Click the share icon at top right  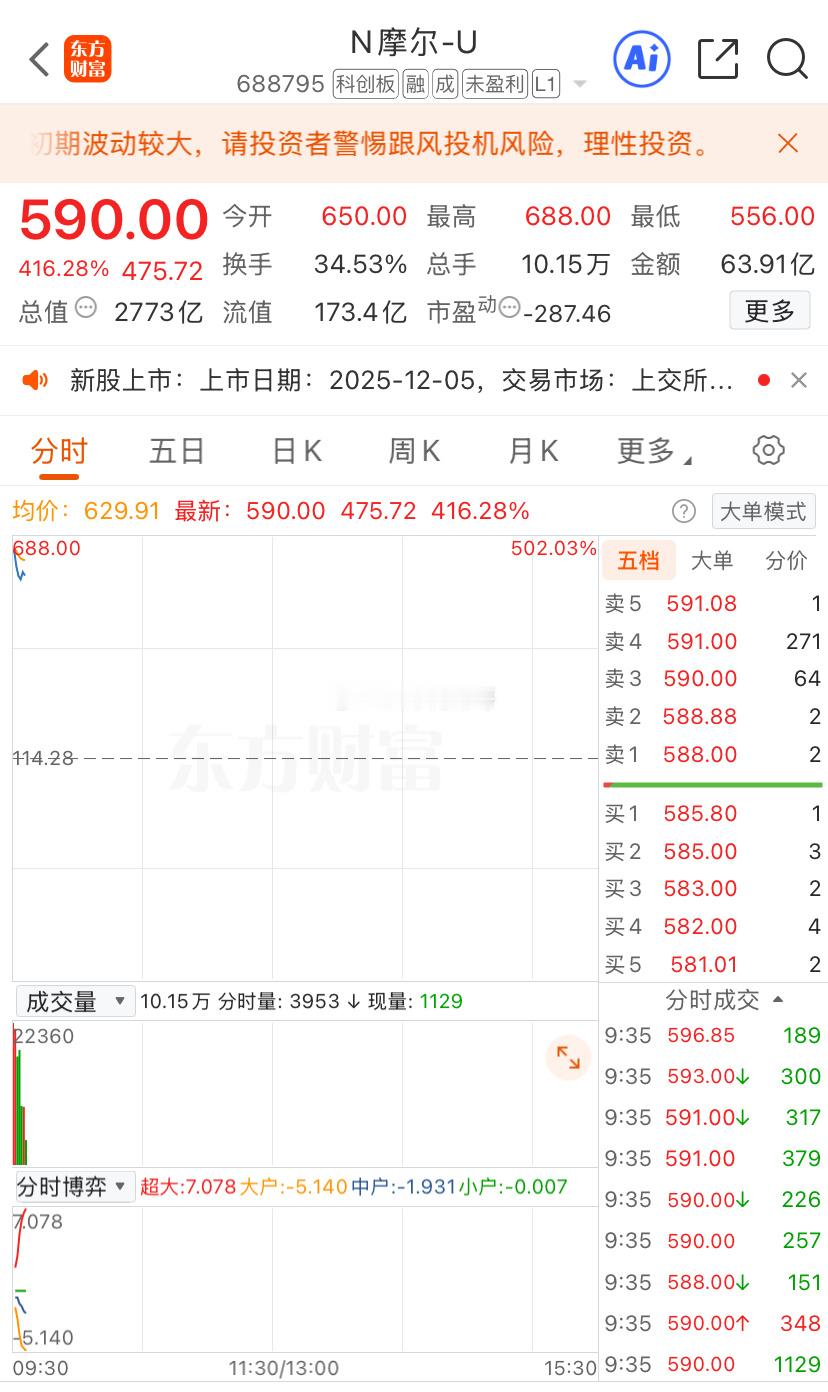[718, 59]
